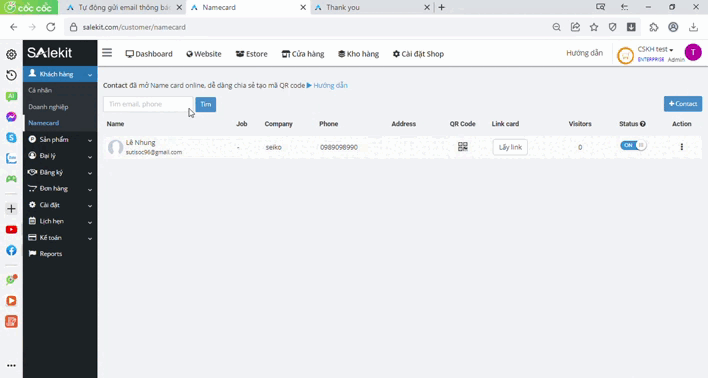Toggle the ON status switch for Lê Nhung
708x378 pixels.
[633, 145]
